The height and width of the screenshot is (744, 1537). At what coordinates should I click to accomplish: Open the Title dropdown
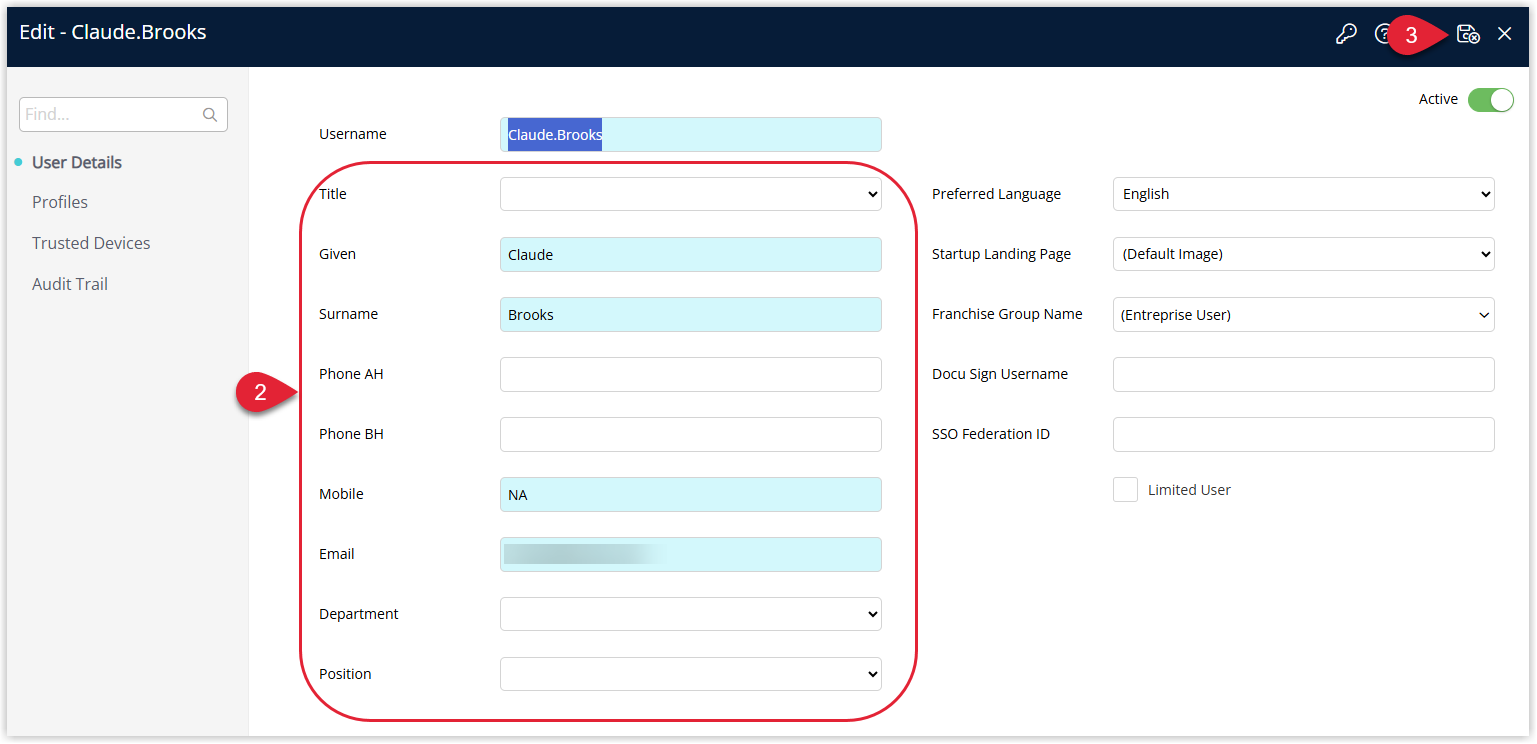click(691, 194)
